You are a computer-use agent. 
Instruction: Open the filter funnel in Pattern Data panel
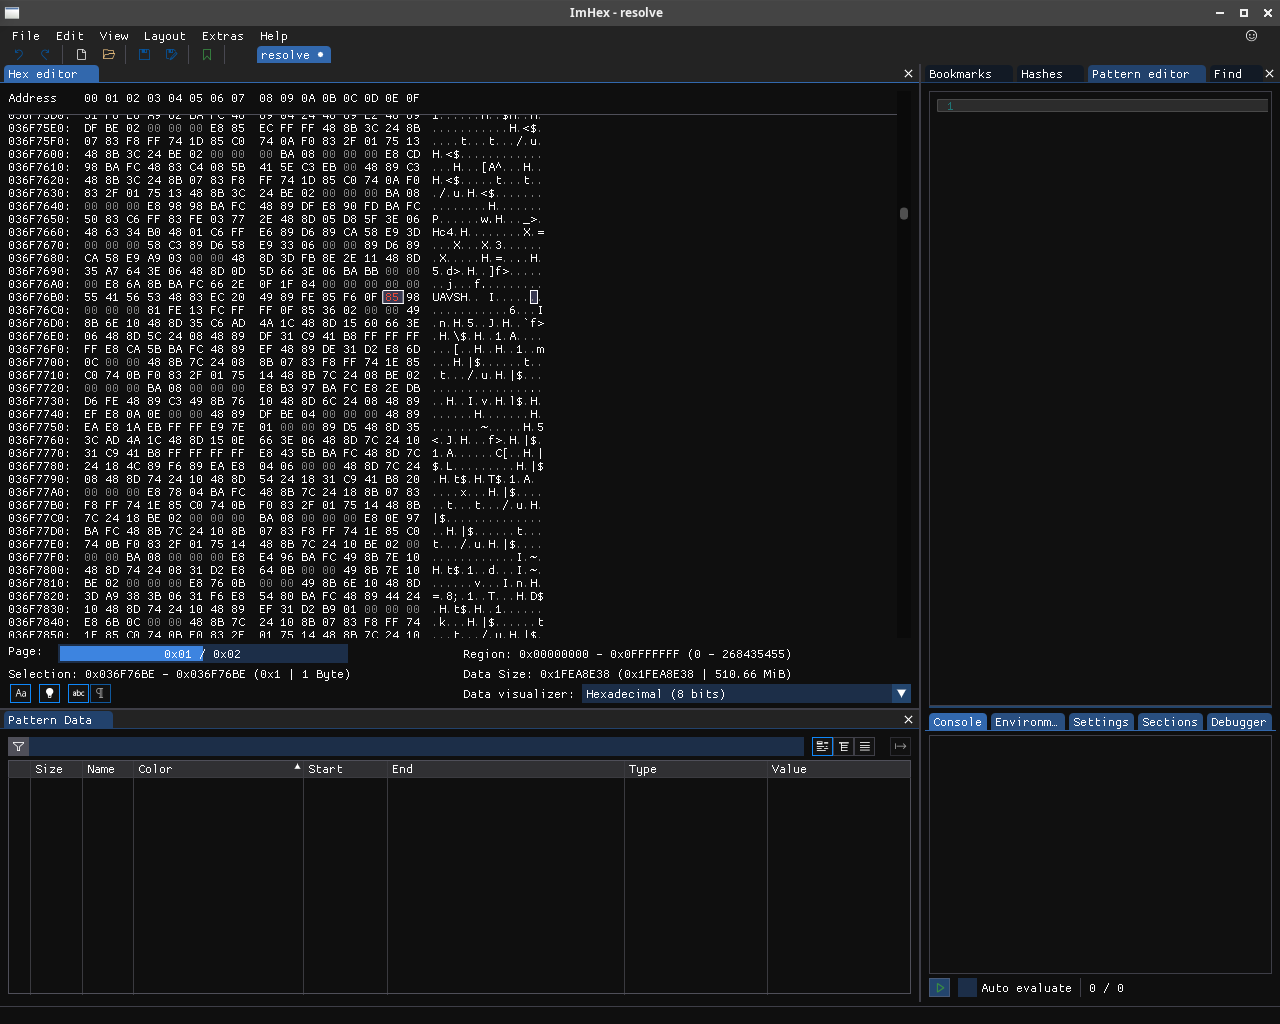18,746
